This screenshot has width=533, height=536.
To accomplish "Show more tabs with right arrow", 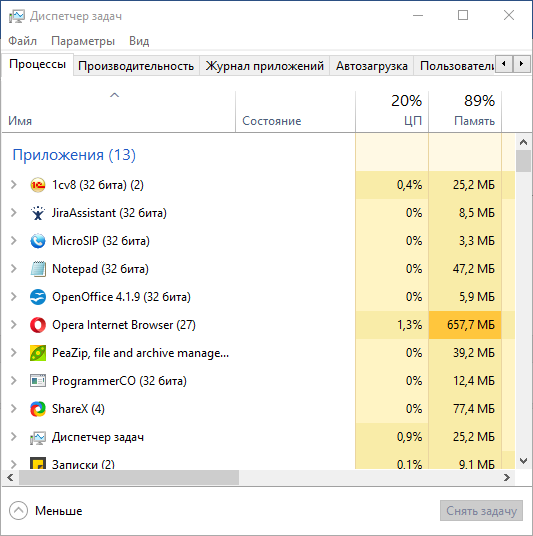I will (x=521, y=64).
